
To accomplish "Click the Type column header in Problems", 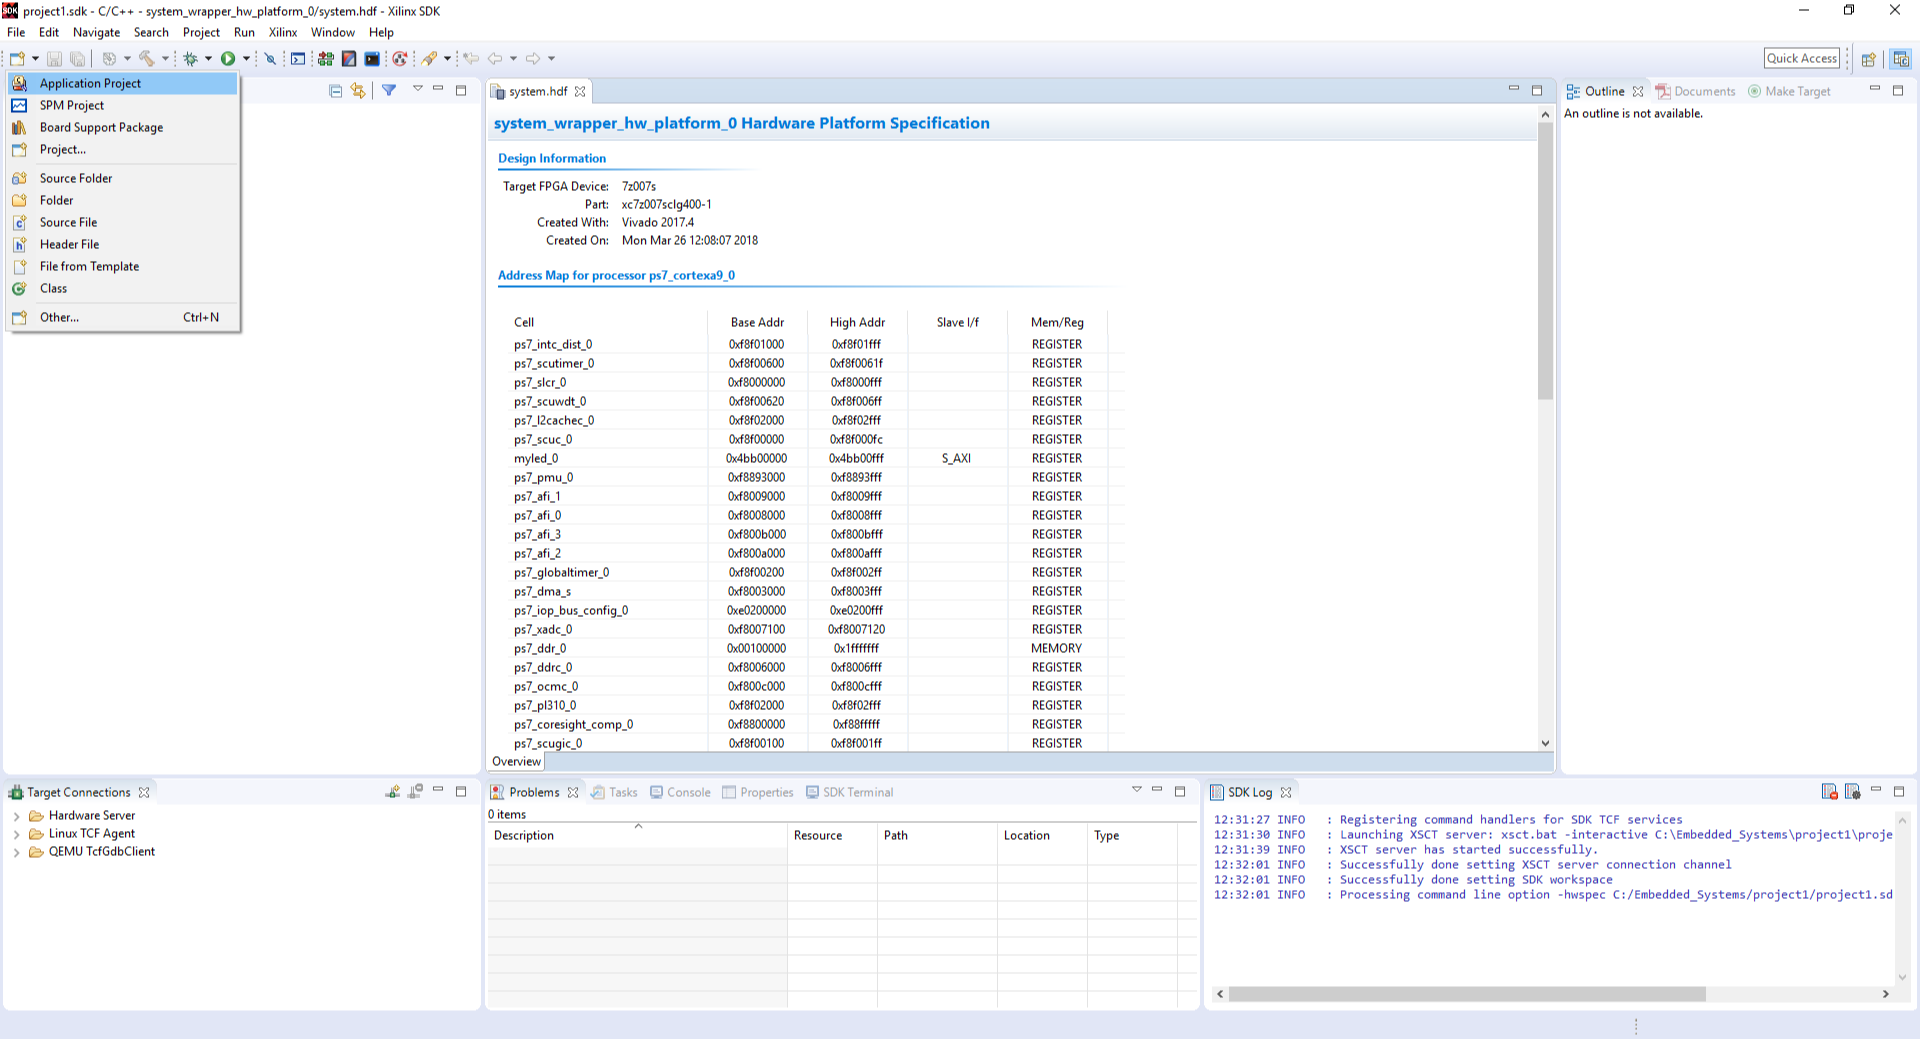I will pyautogui.click(x=1132, y=835).
